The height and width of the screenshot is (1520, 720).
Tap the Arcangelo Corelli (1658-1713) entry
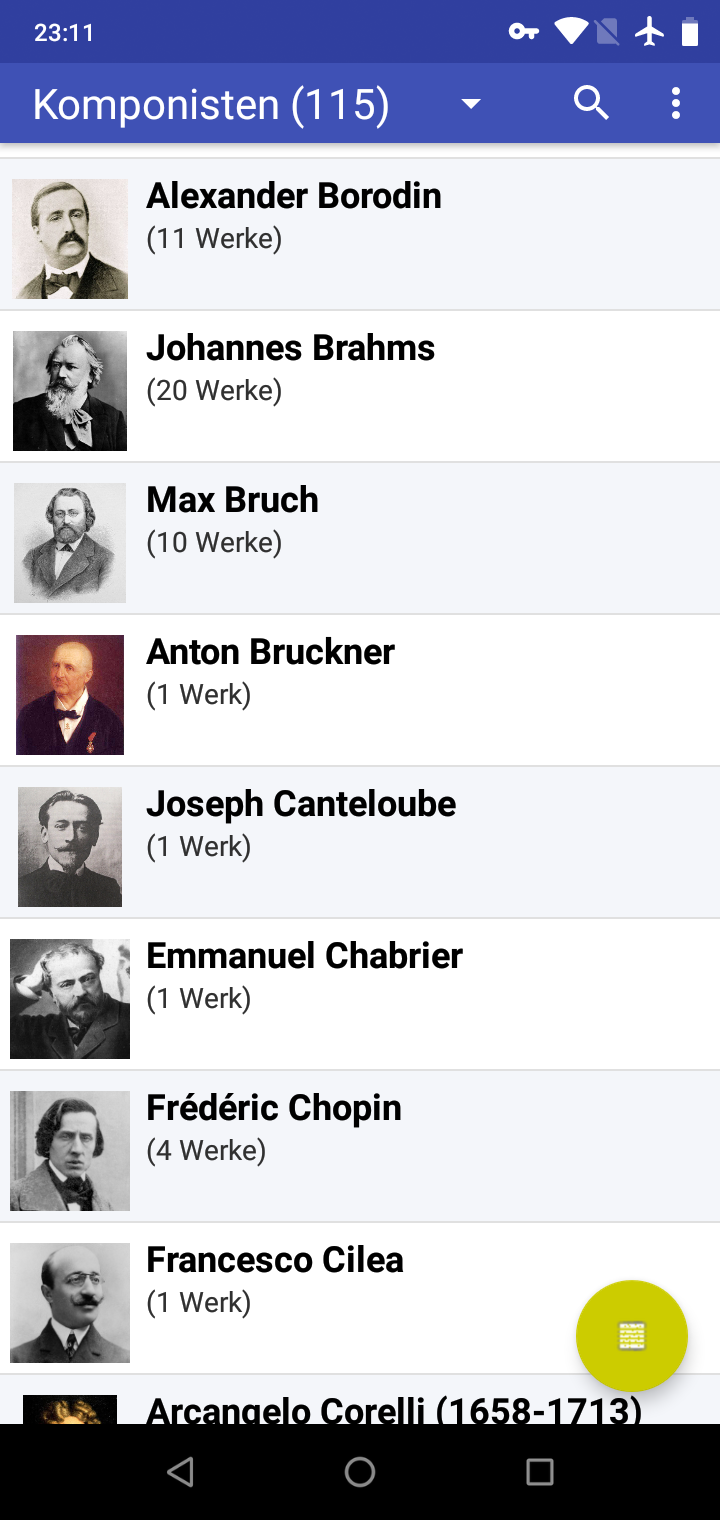pyautogui.click(x=394, y=1409)
